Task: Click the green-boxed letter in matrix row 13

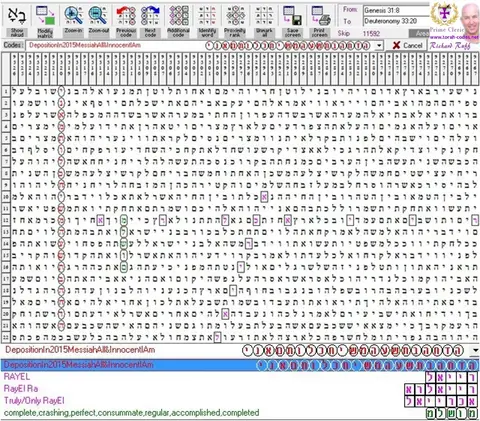Action: 123,232
